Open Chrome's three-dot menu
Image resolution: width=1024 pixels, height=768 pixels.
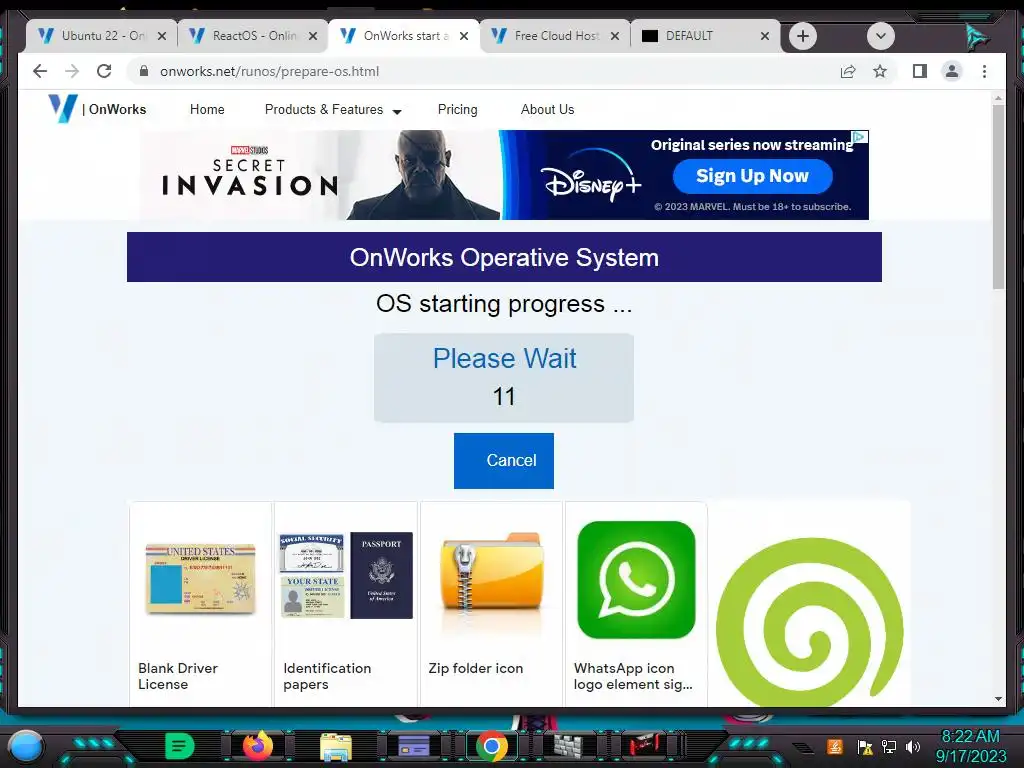tap(984, 71)
